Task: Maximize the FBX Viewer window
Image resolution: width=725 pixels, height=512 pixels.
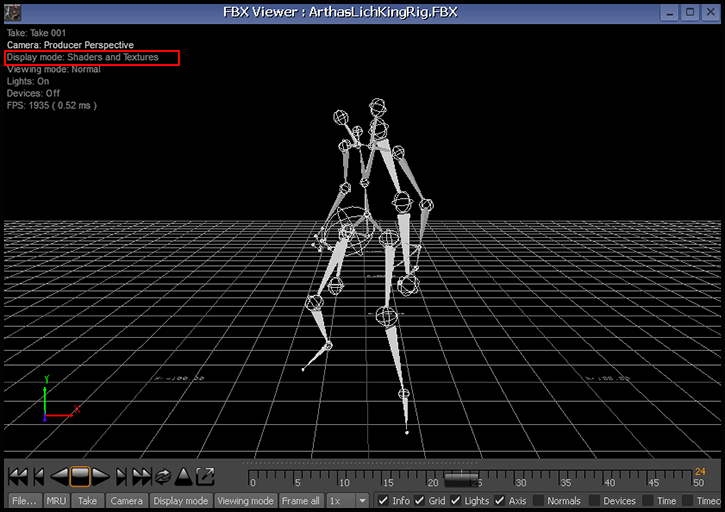Action: click(x=690, y=12)
